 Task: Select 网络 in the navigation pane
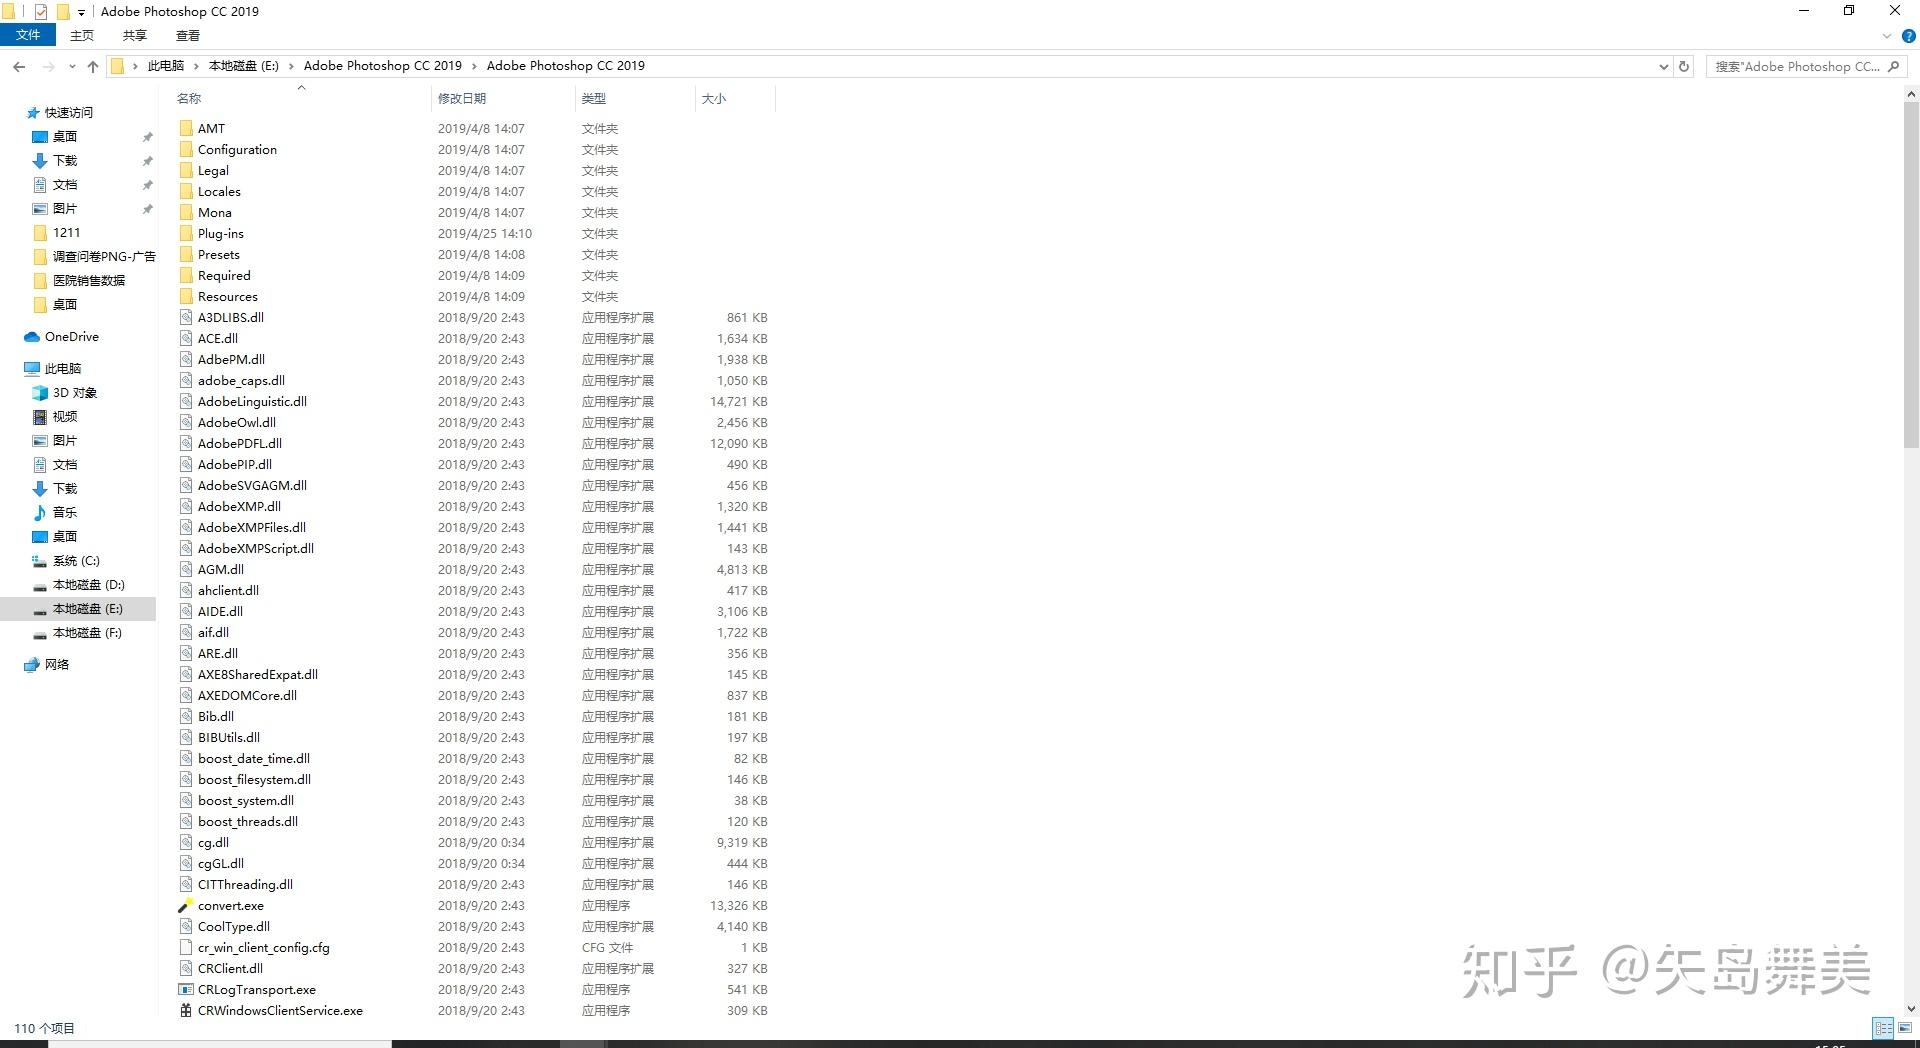(x=56, y=665)
